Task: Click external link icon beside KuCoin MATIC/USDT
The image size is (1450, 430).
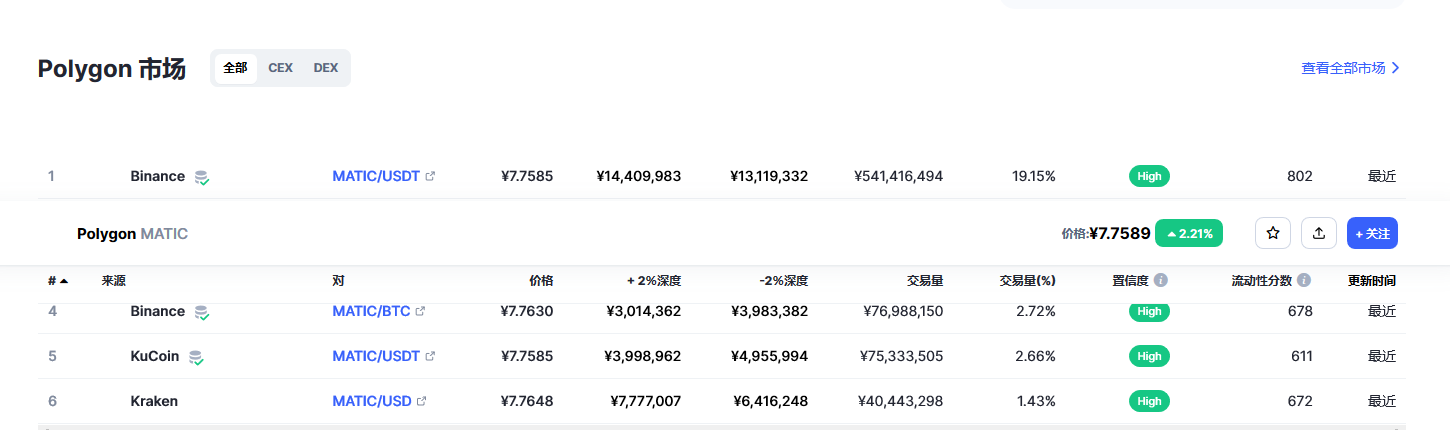Action: [430, 356]
